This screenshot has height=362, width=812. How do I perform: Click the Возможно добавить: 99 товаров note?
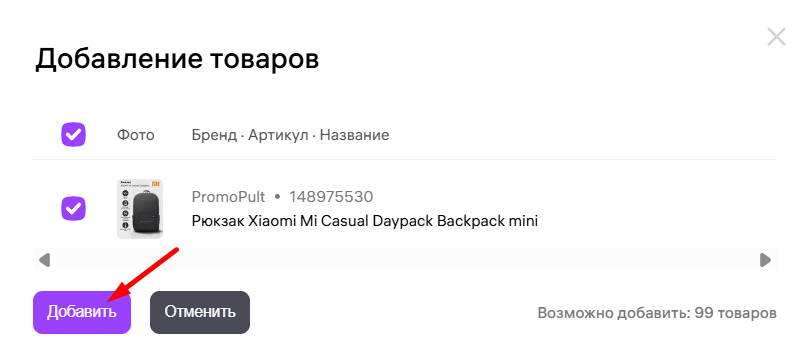click(x=657, y=313)
